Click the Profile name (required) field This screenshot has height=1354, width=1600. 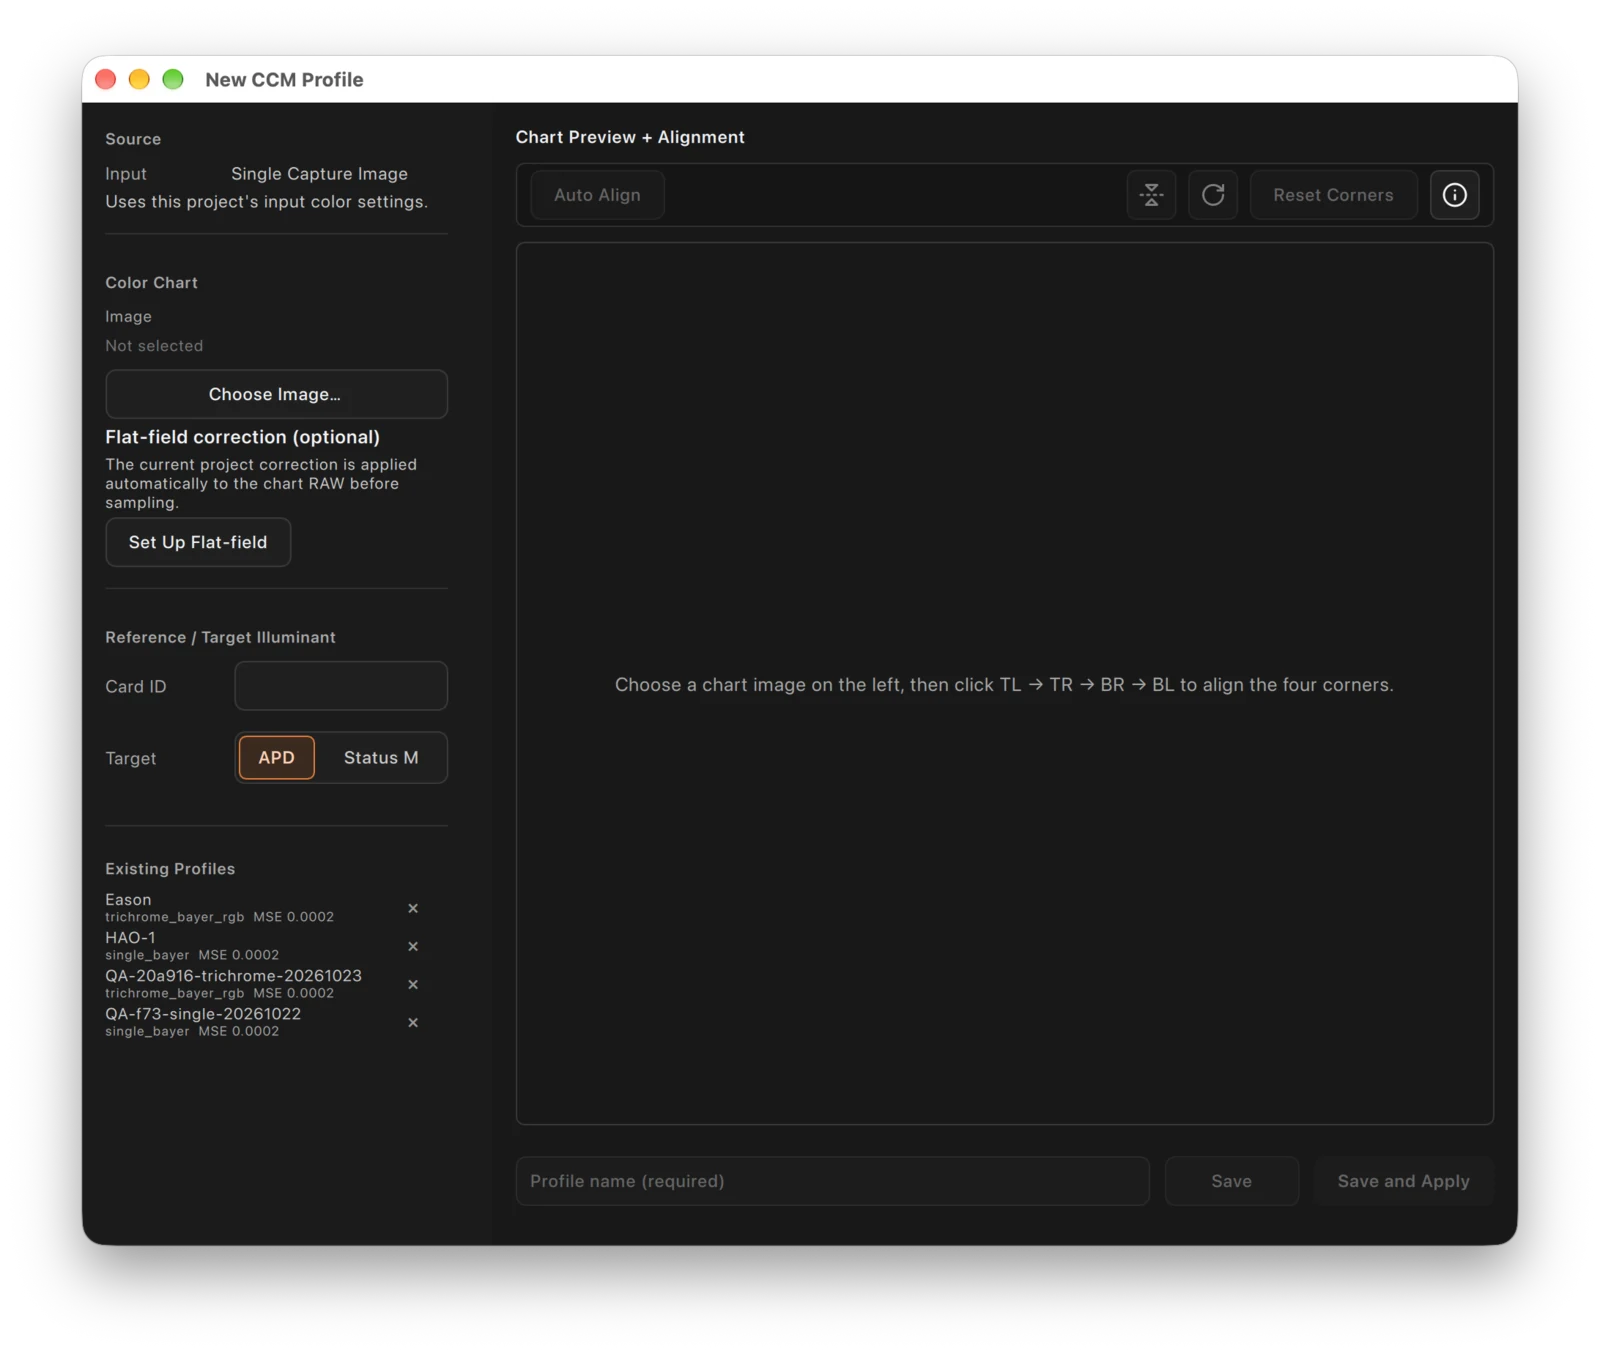832,1181
